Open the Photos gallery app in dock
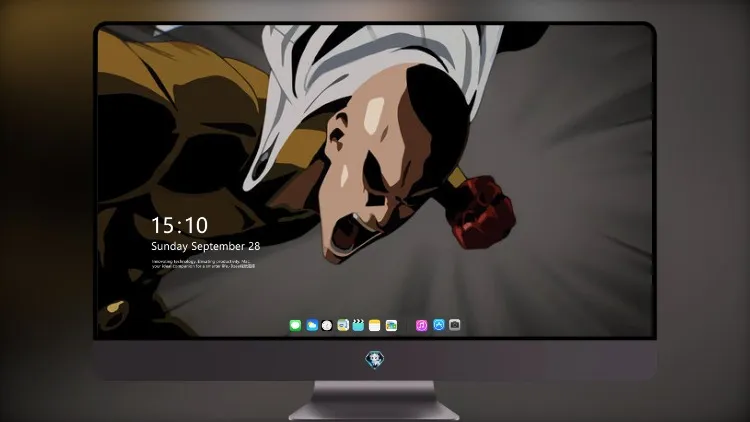 click(391, 325)
